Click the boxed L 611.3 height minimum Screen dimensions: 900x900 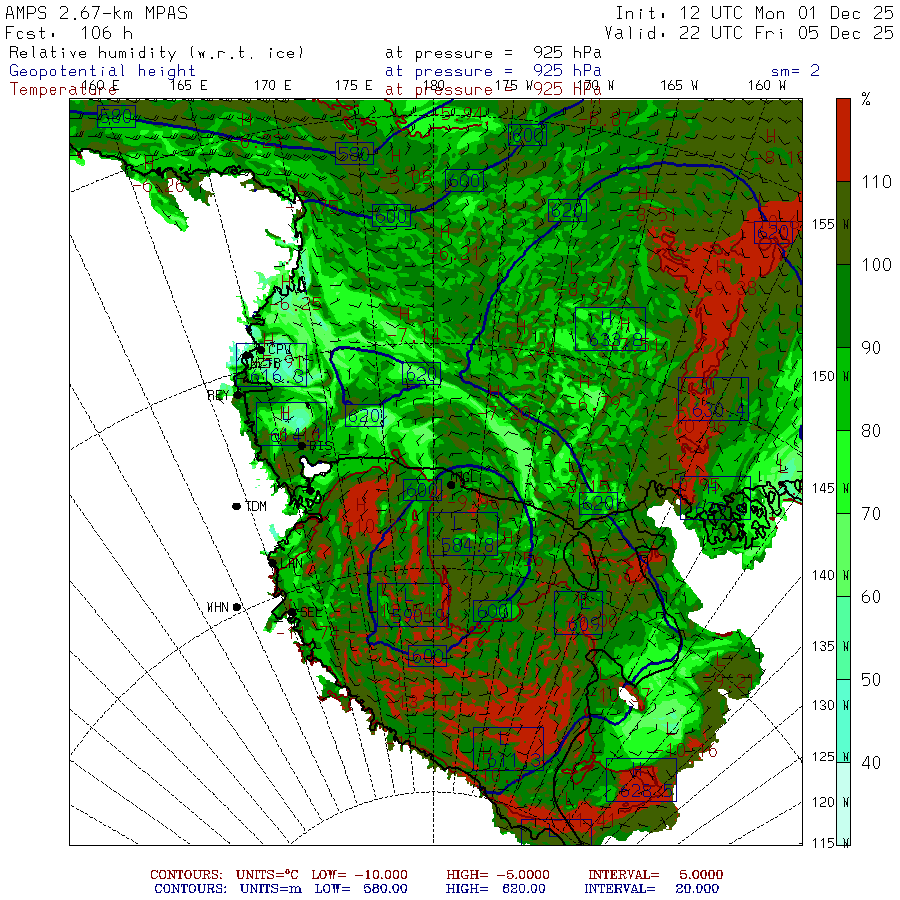(508, 748)
